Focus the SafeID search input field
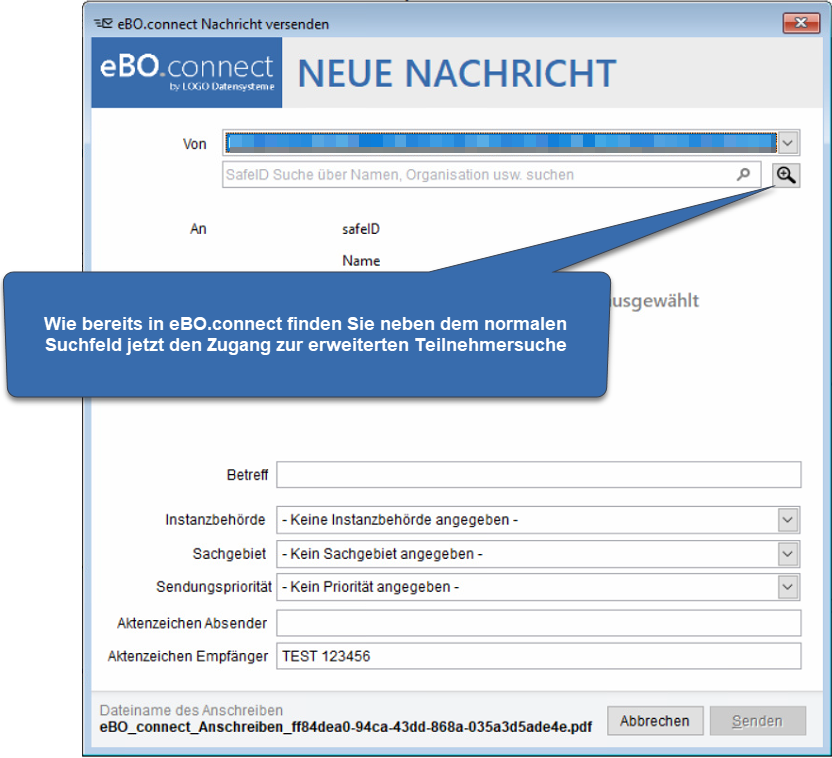832x758 pixels. [x=491, y=175]
